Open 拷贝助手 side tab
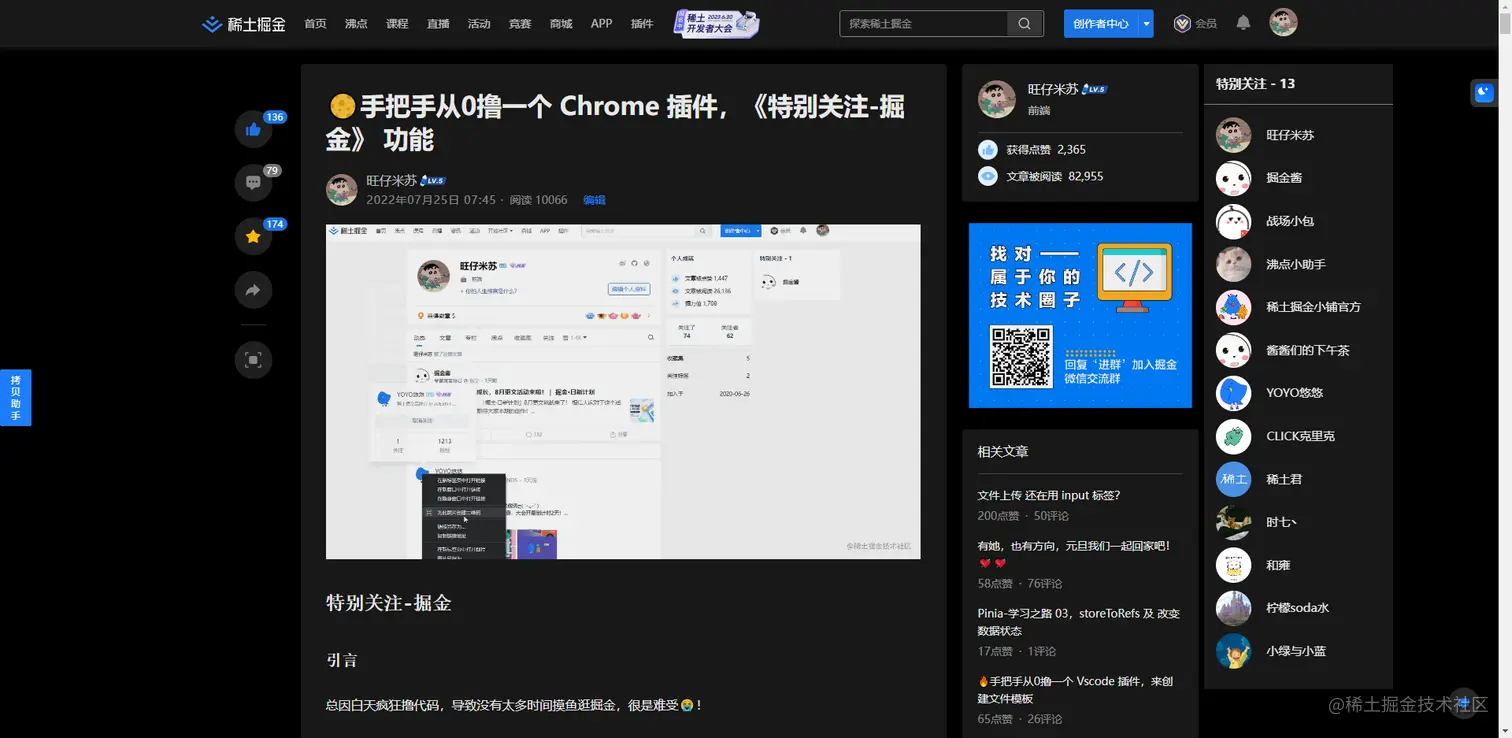This screenshot has height=738, width=1512. [15, 398]
